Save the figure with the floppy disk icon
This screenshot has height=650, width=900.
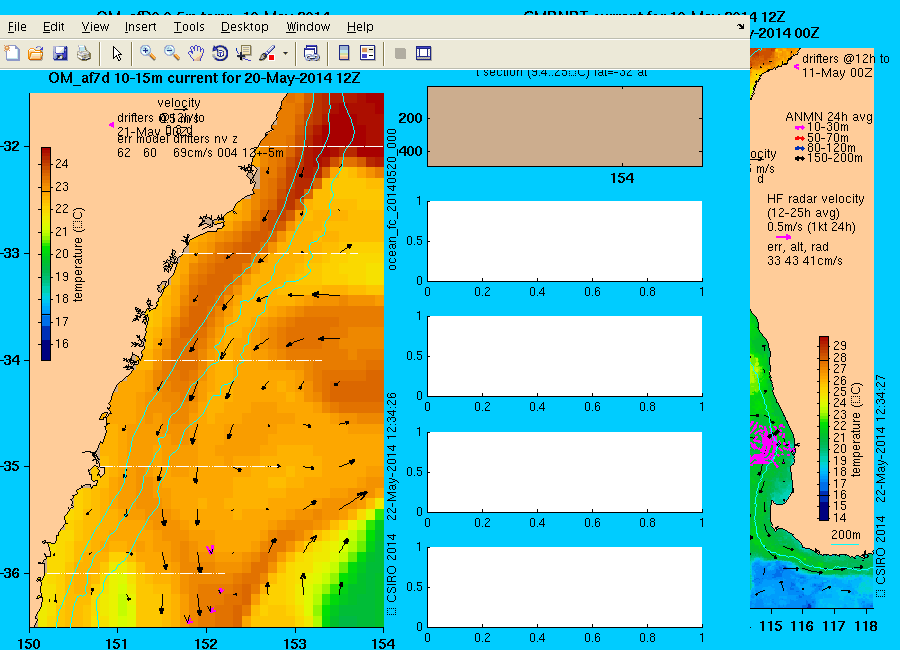pos(60,53)
